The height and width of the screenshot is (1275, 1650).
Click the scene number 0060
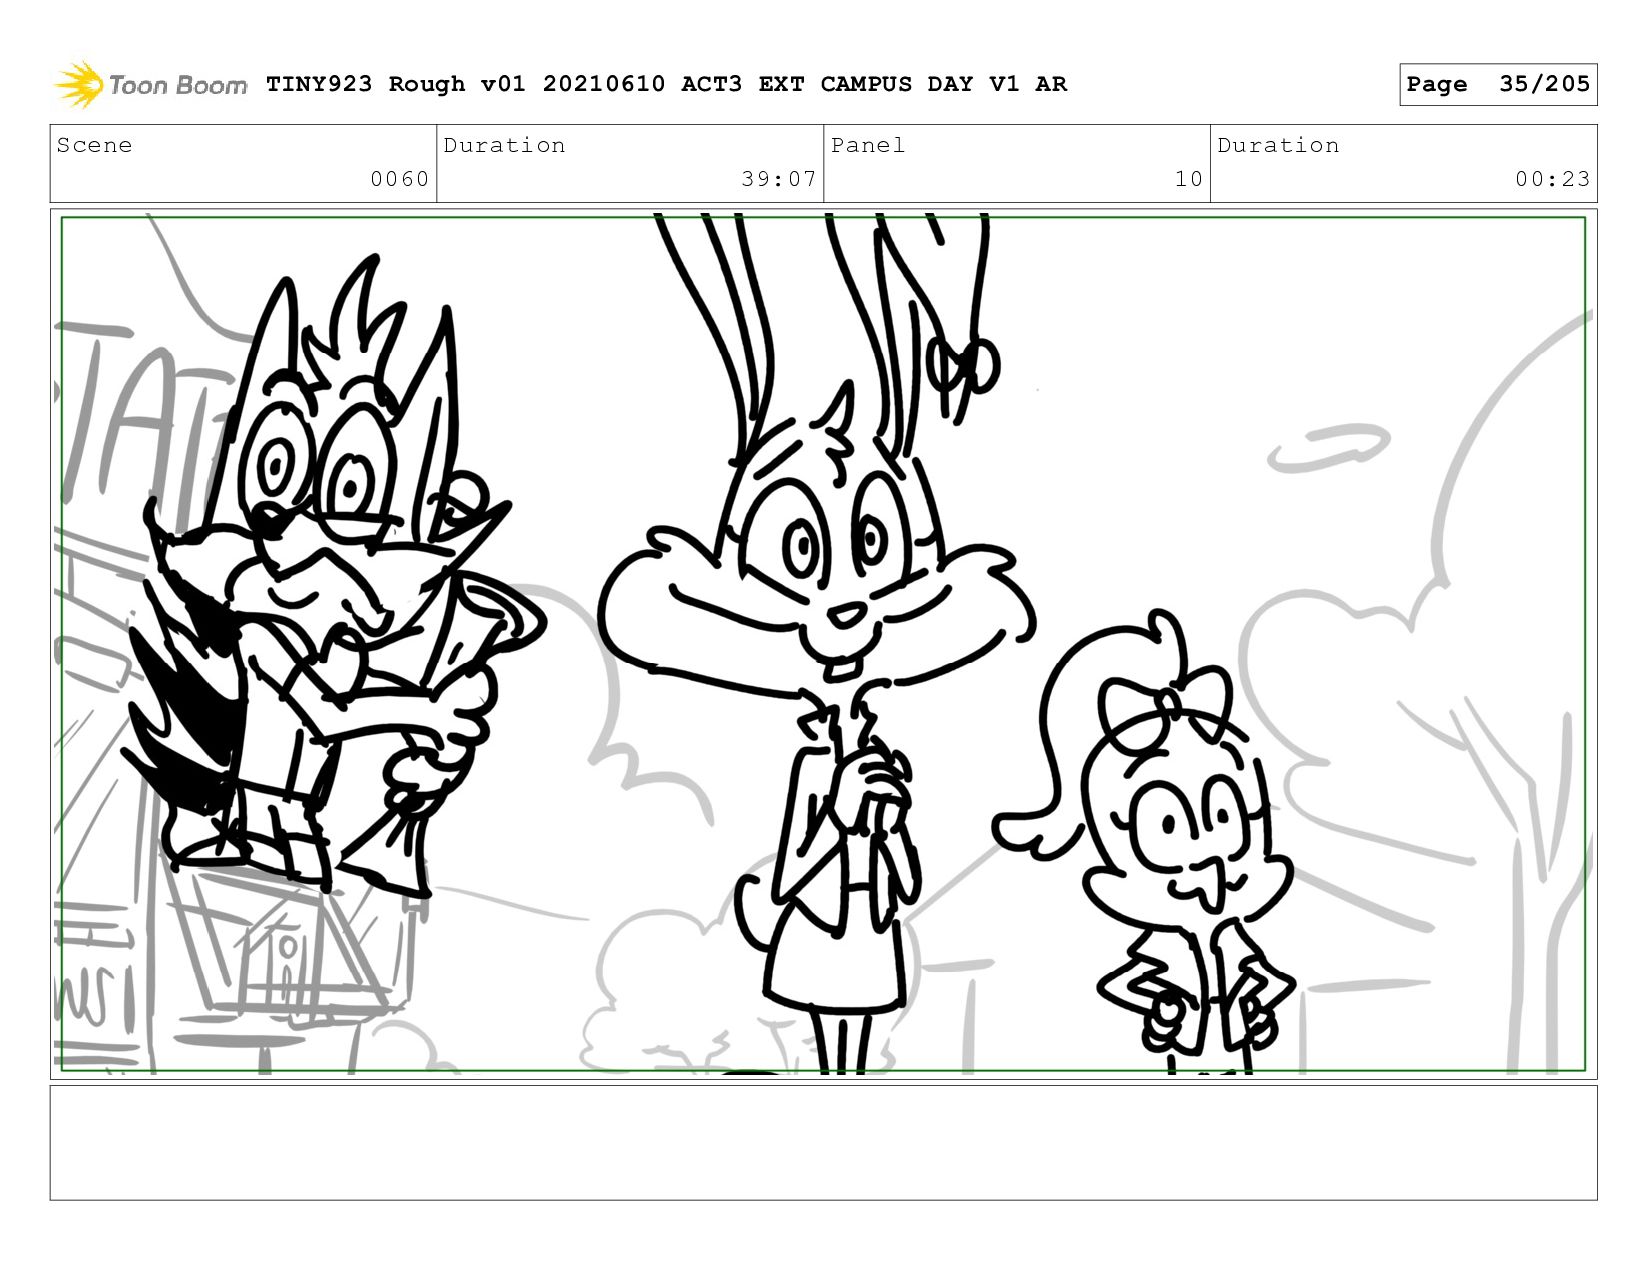tap(399, 179)
